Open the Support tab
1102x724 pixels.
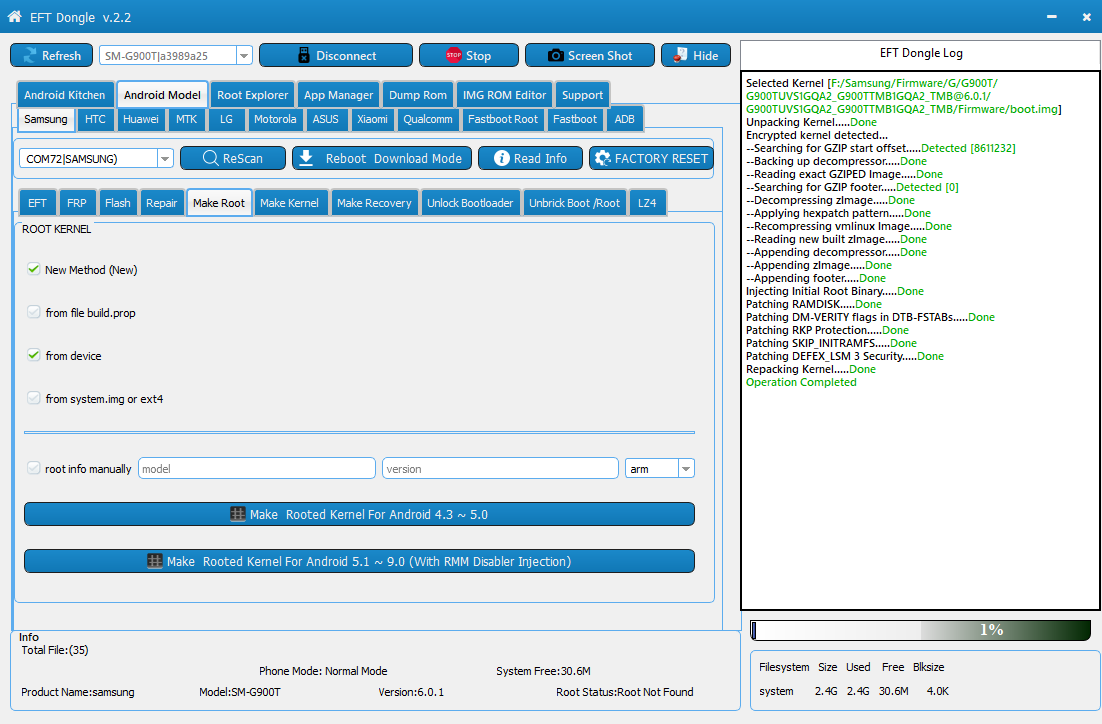[x=583, y=95]
